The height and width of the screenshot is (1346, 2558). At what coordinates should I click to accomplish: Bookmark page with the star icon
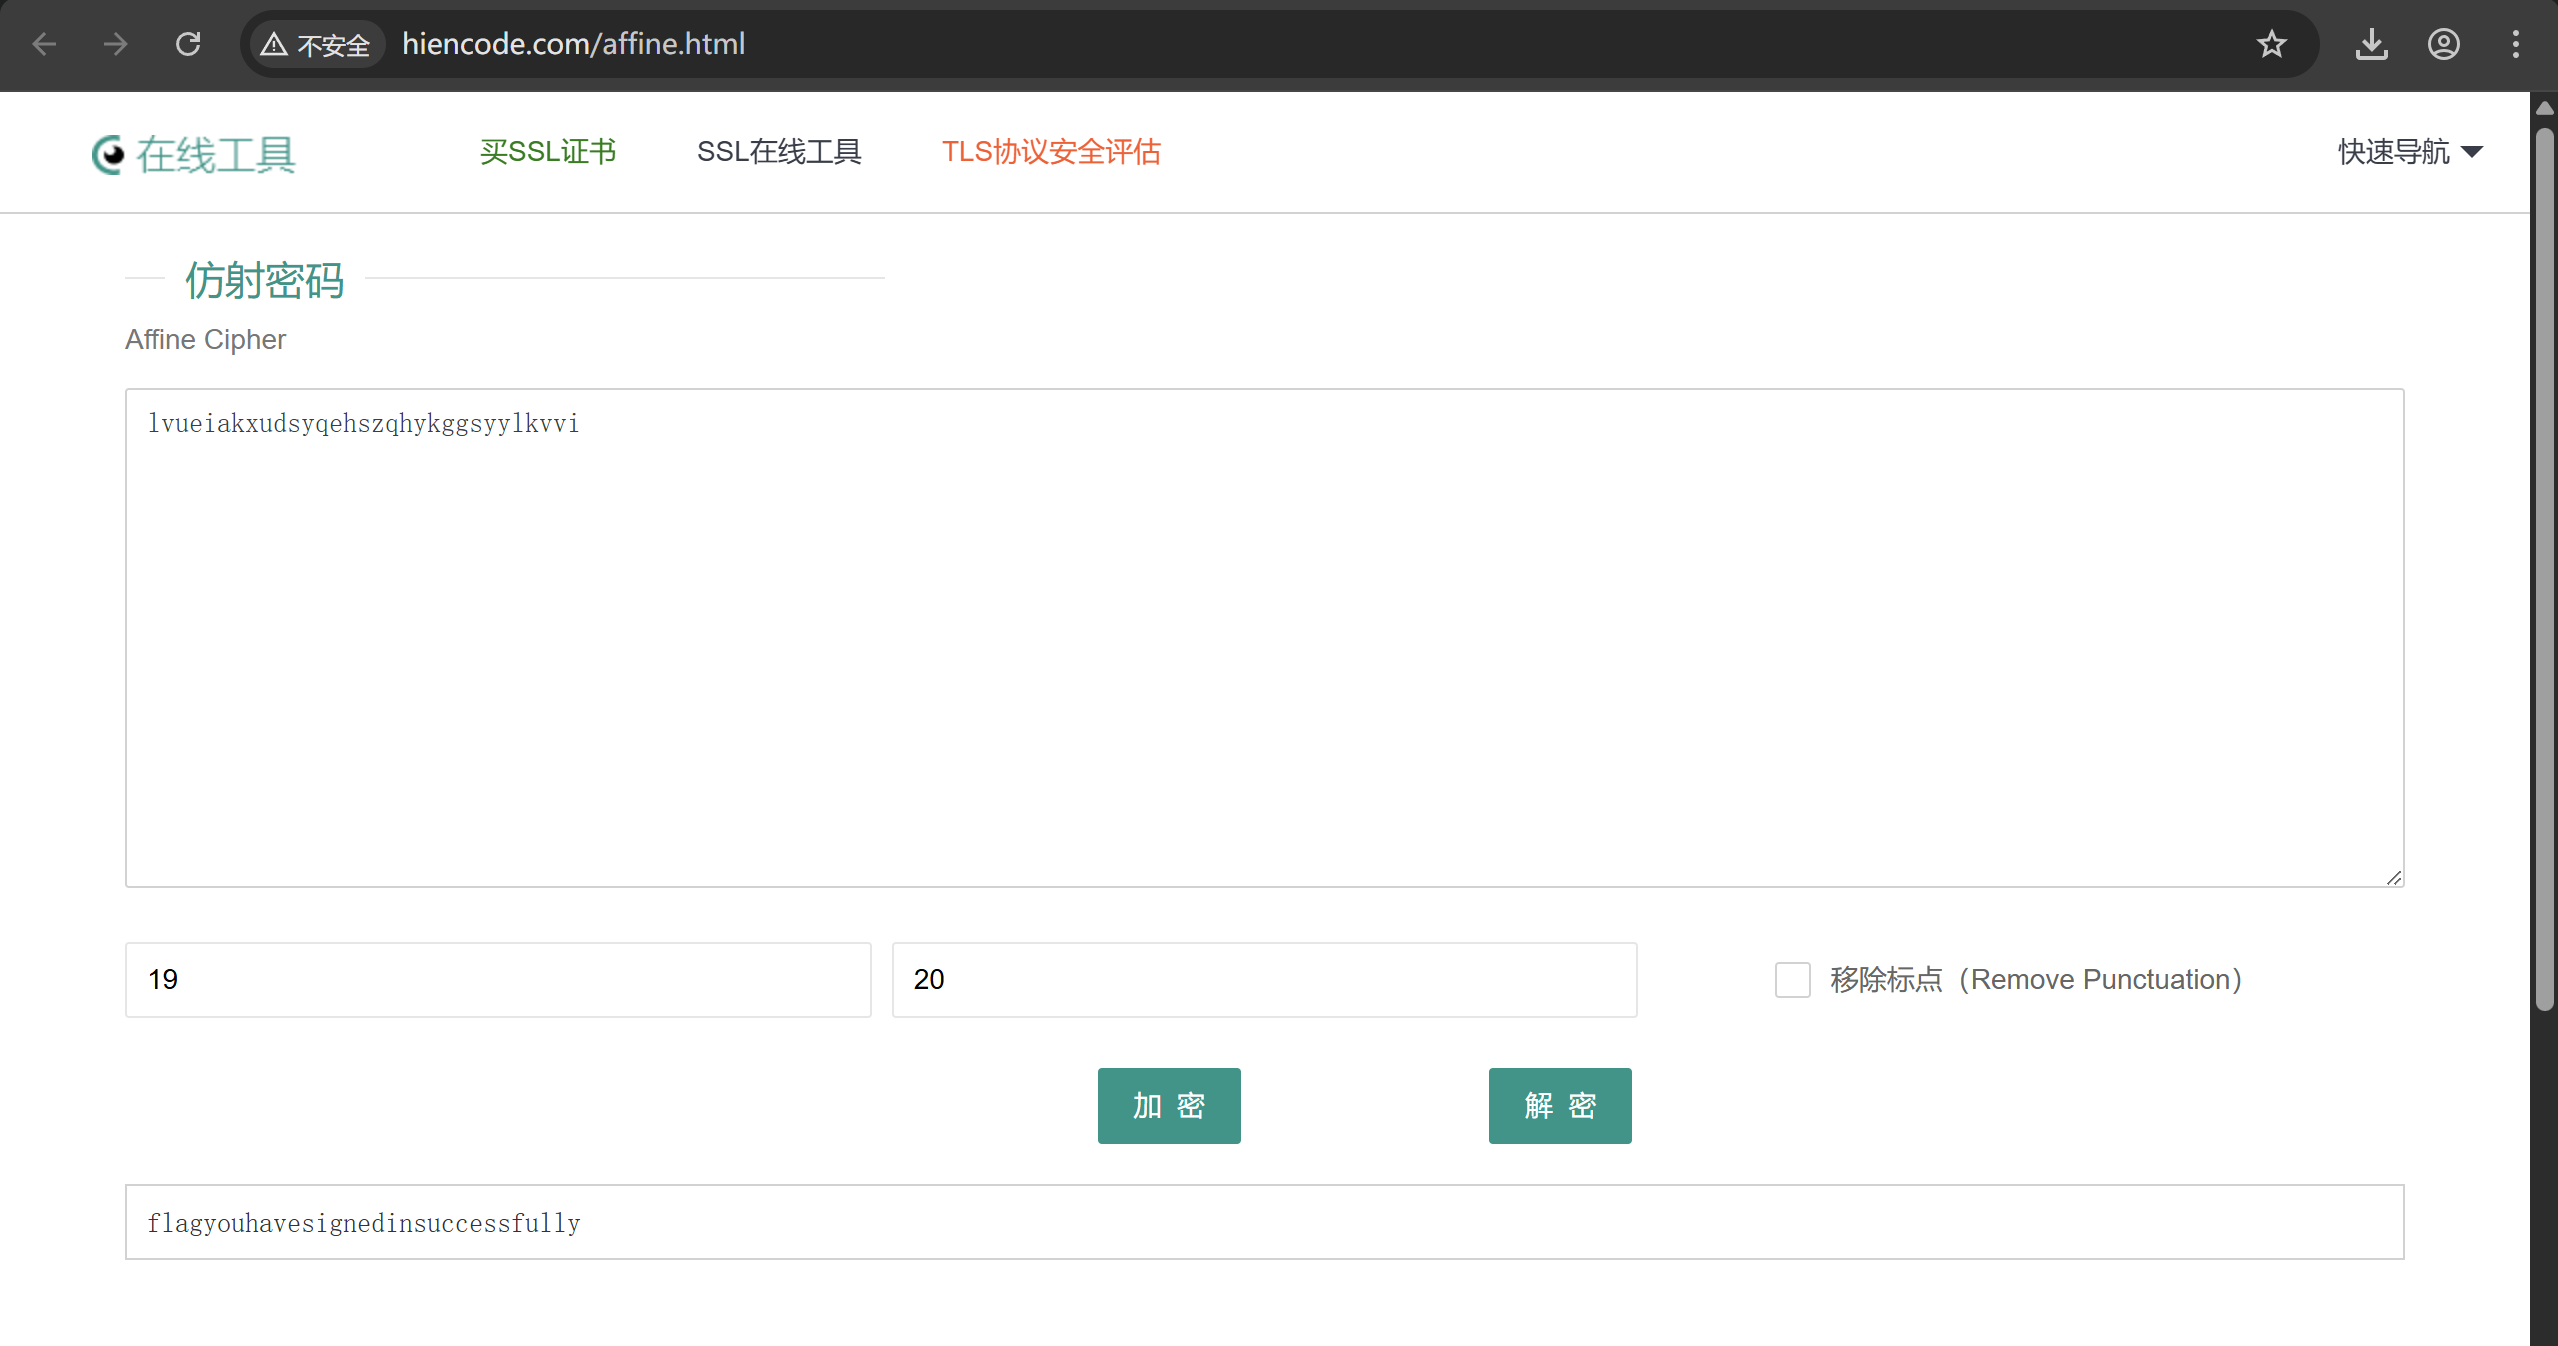point(2272,44)
